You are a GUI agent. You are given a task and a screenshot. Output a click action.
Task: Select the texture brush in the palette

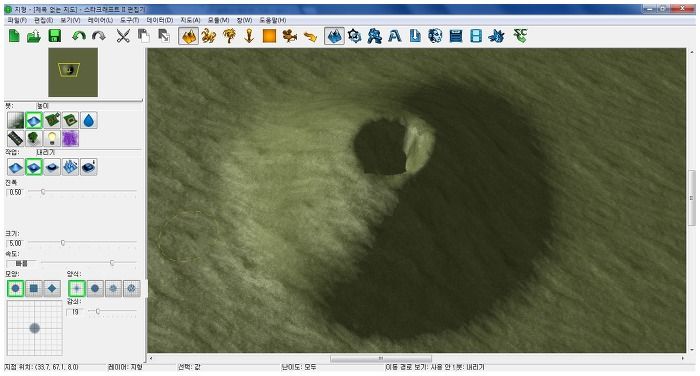(16, 120)
